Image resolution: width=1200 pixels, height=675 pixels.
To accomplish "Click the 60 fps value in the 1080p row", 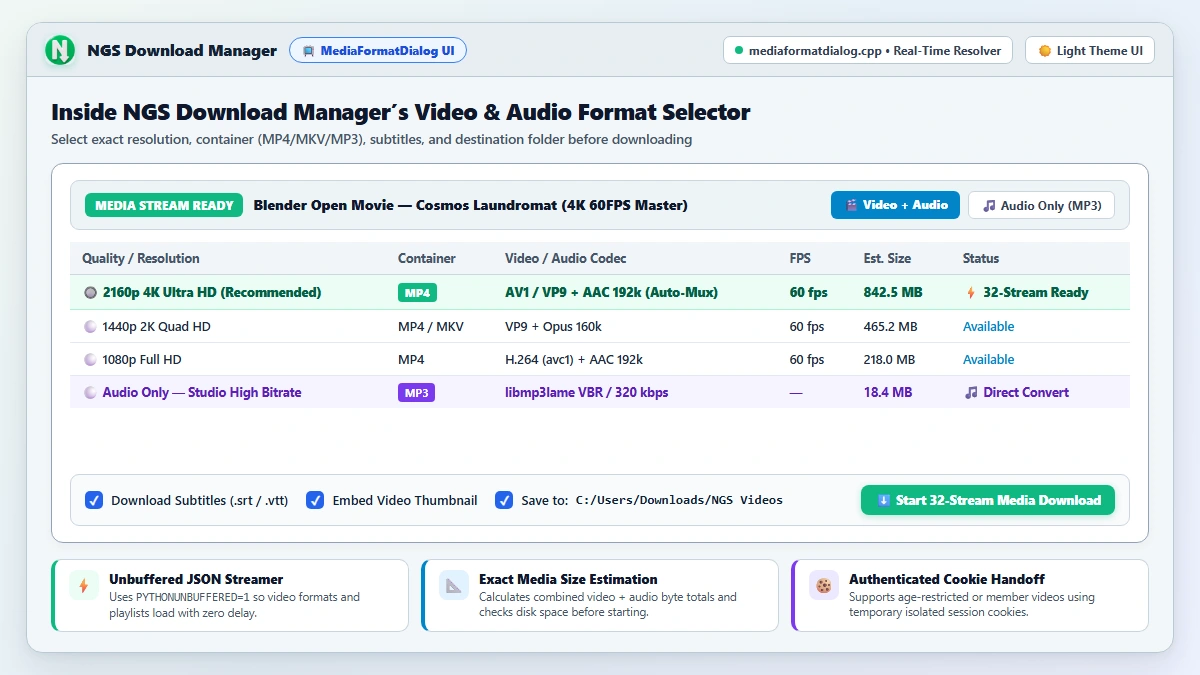I will click(807, 359).
